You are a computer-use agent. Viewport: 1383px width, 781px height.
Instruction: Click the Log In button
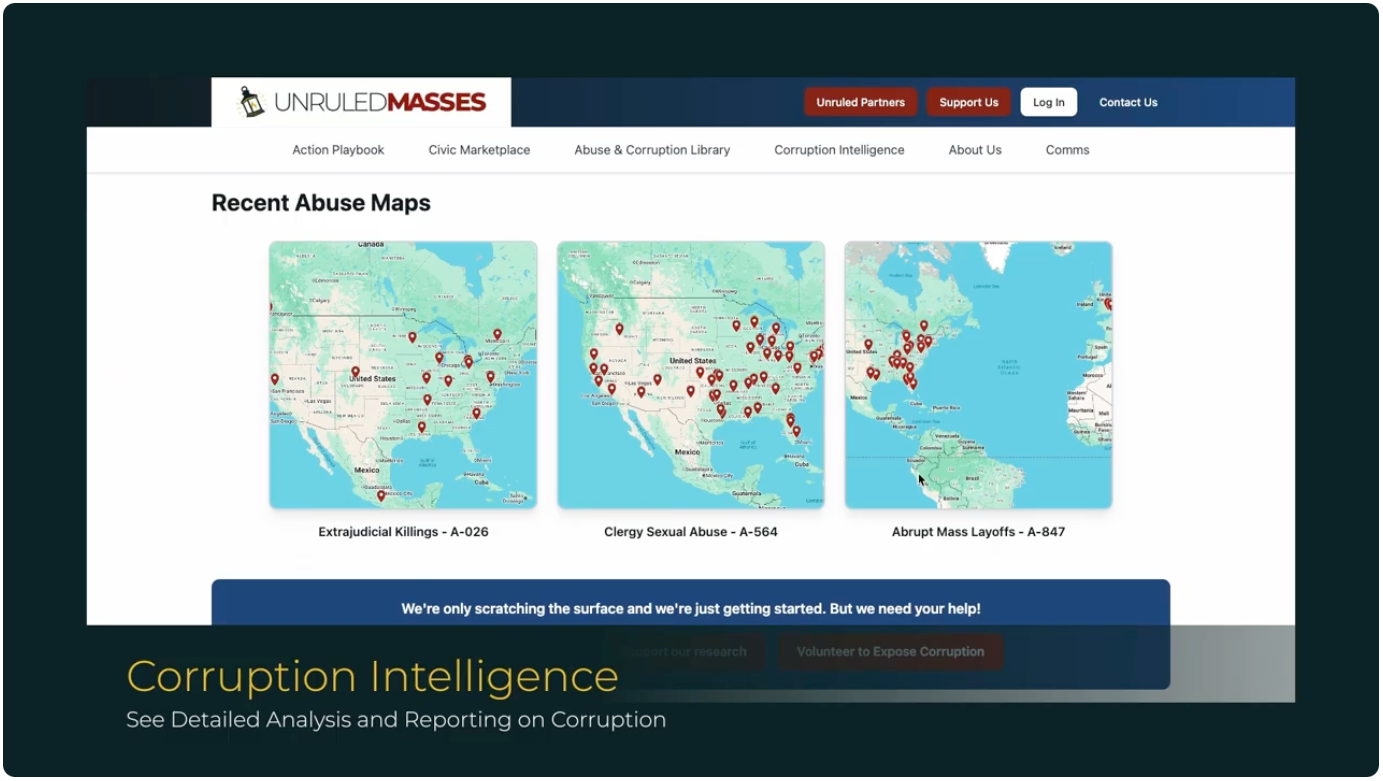click(1049, 102)
